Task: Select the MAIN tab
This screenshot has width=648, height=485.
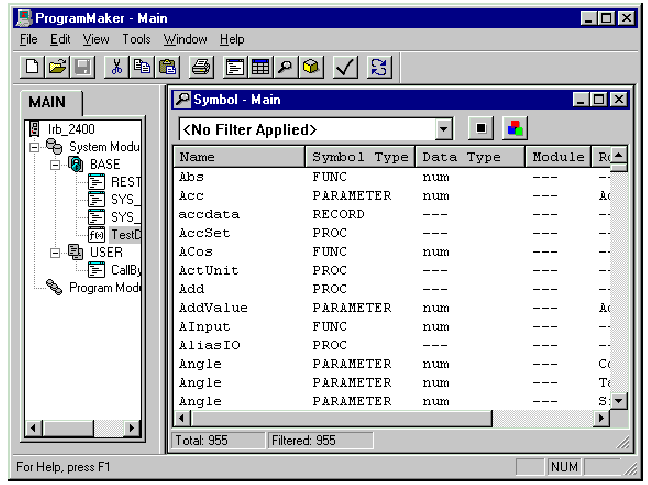Action: pyautogui.click(x=50, y=102)
